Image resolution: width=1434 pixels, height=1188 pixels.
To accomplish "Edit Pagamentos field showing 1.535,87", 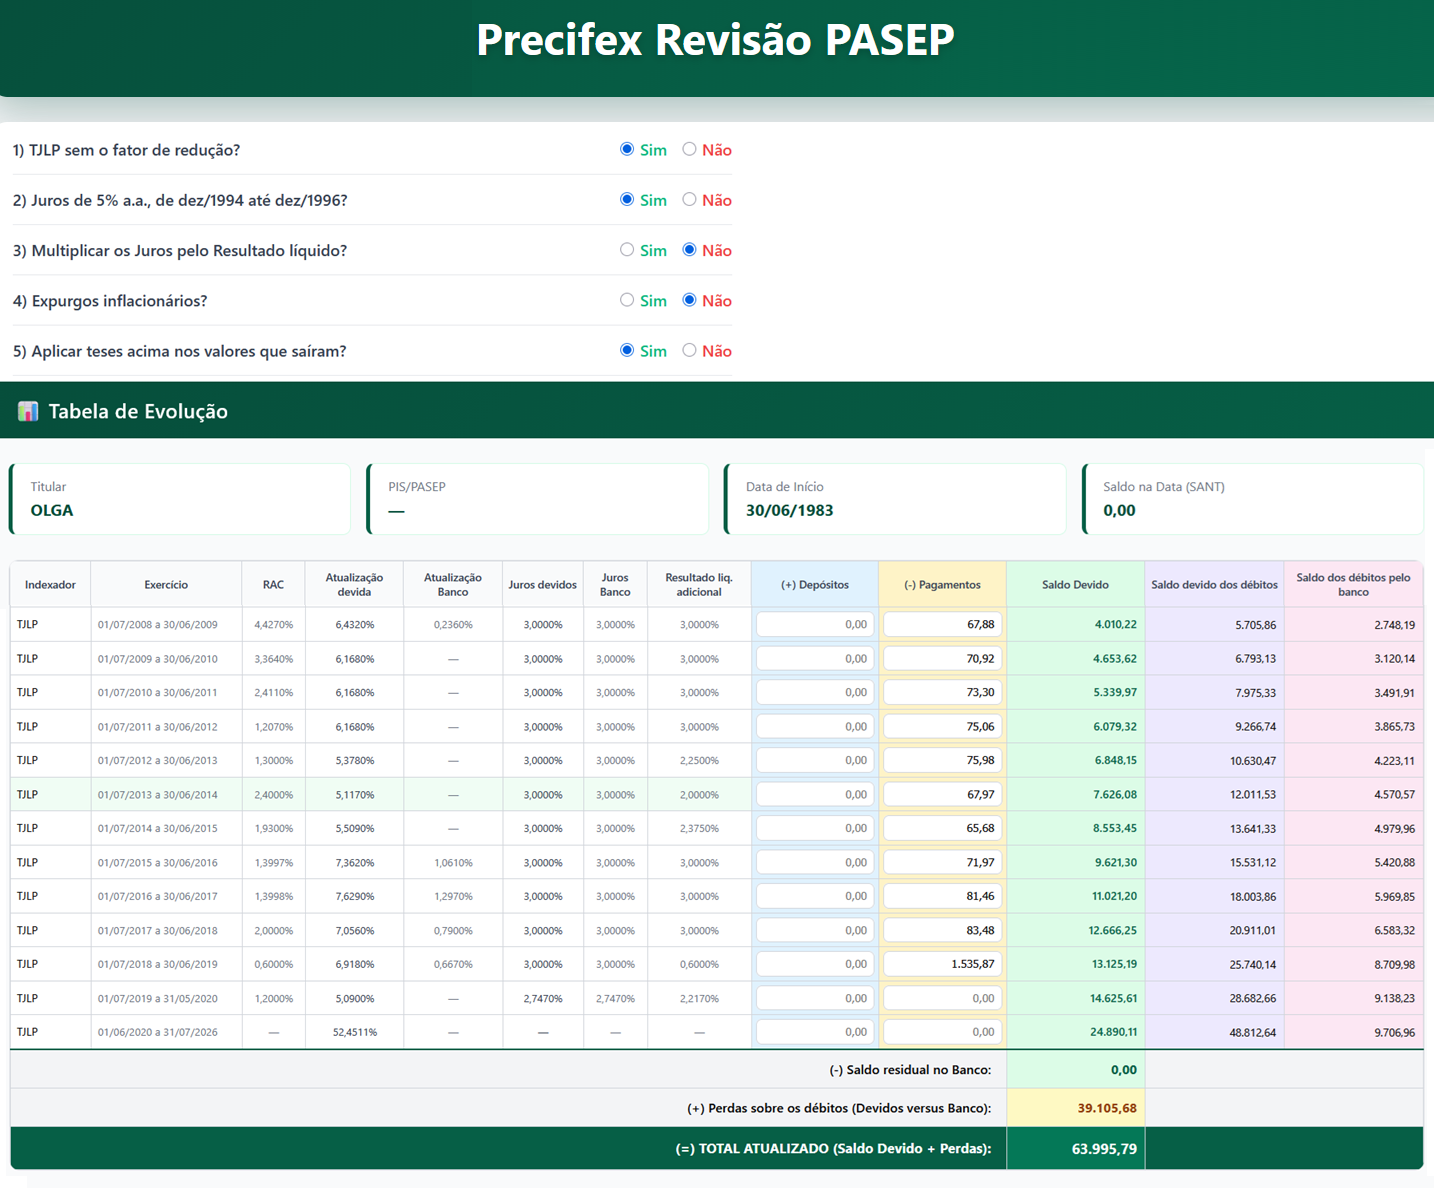I will 943,964.
